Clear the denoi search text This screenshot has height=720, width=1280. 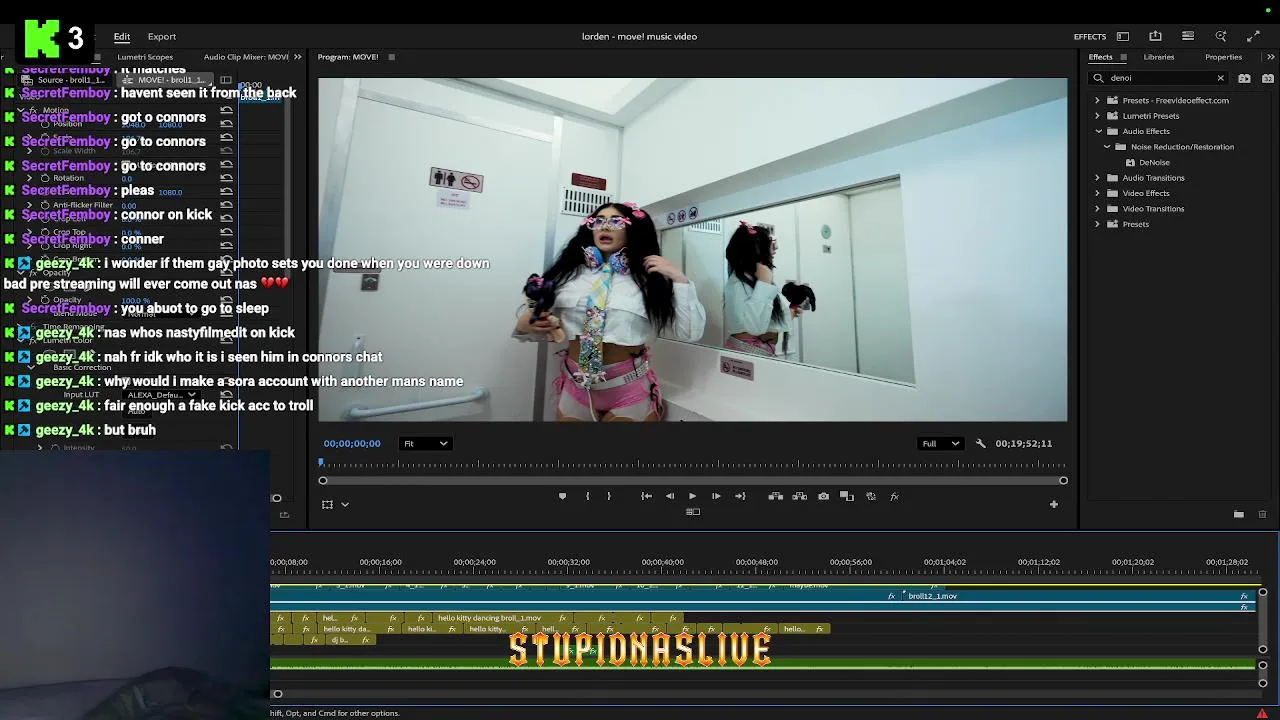[x=1220, y=78]
